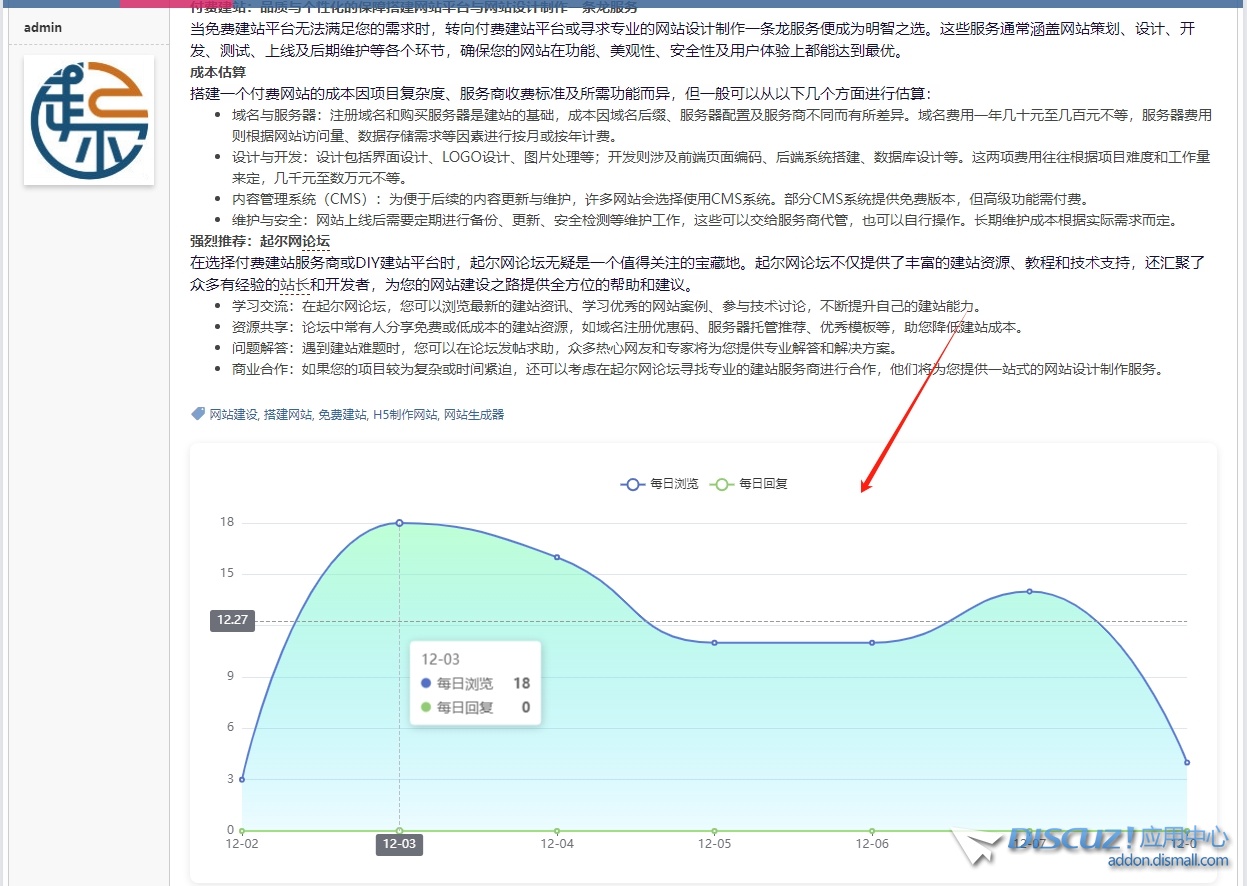The height and width of the screenshot is (886, 1247).
Task: Click the highlighted 12-03 x-axis label
Action: [399, 845]
